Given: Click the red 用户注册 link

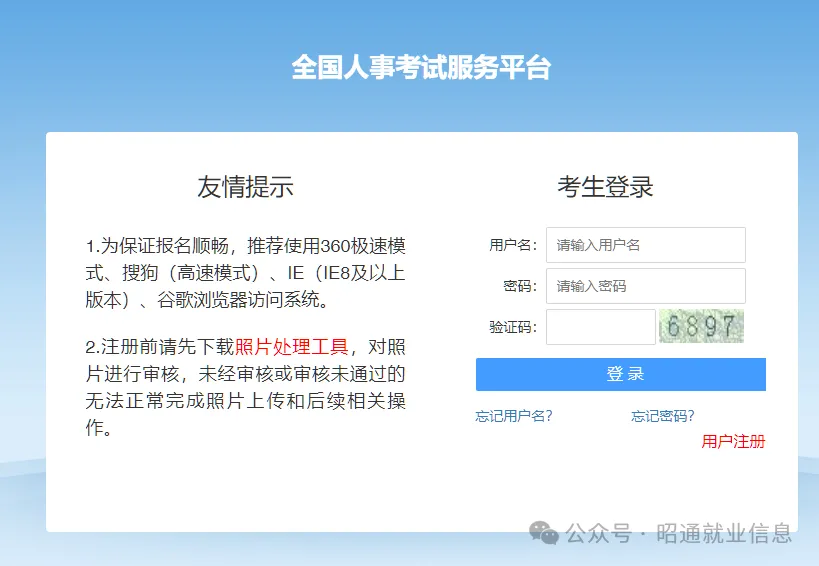Looking at the screenshot, I should (x=733, y=442).
